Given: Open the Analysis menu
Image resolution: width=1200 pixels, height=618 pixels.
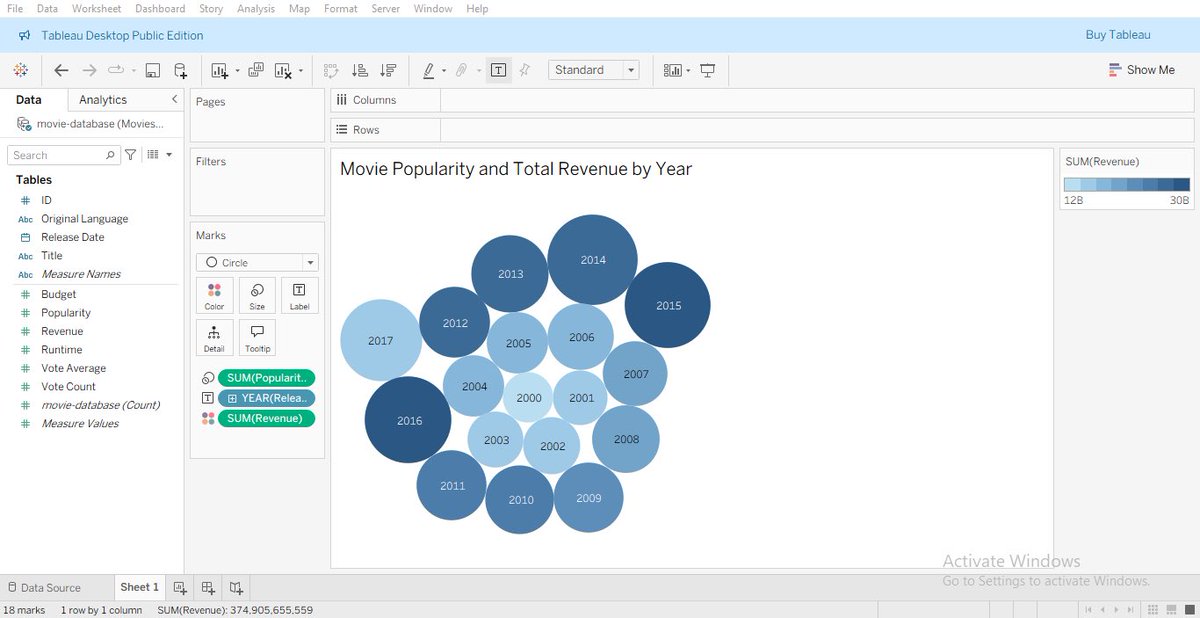Looking at the screenshot, I should pyautogui.click(x=255, y=8).
